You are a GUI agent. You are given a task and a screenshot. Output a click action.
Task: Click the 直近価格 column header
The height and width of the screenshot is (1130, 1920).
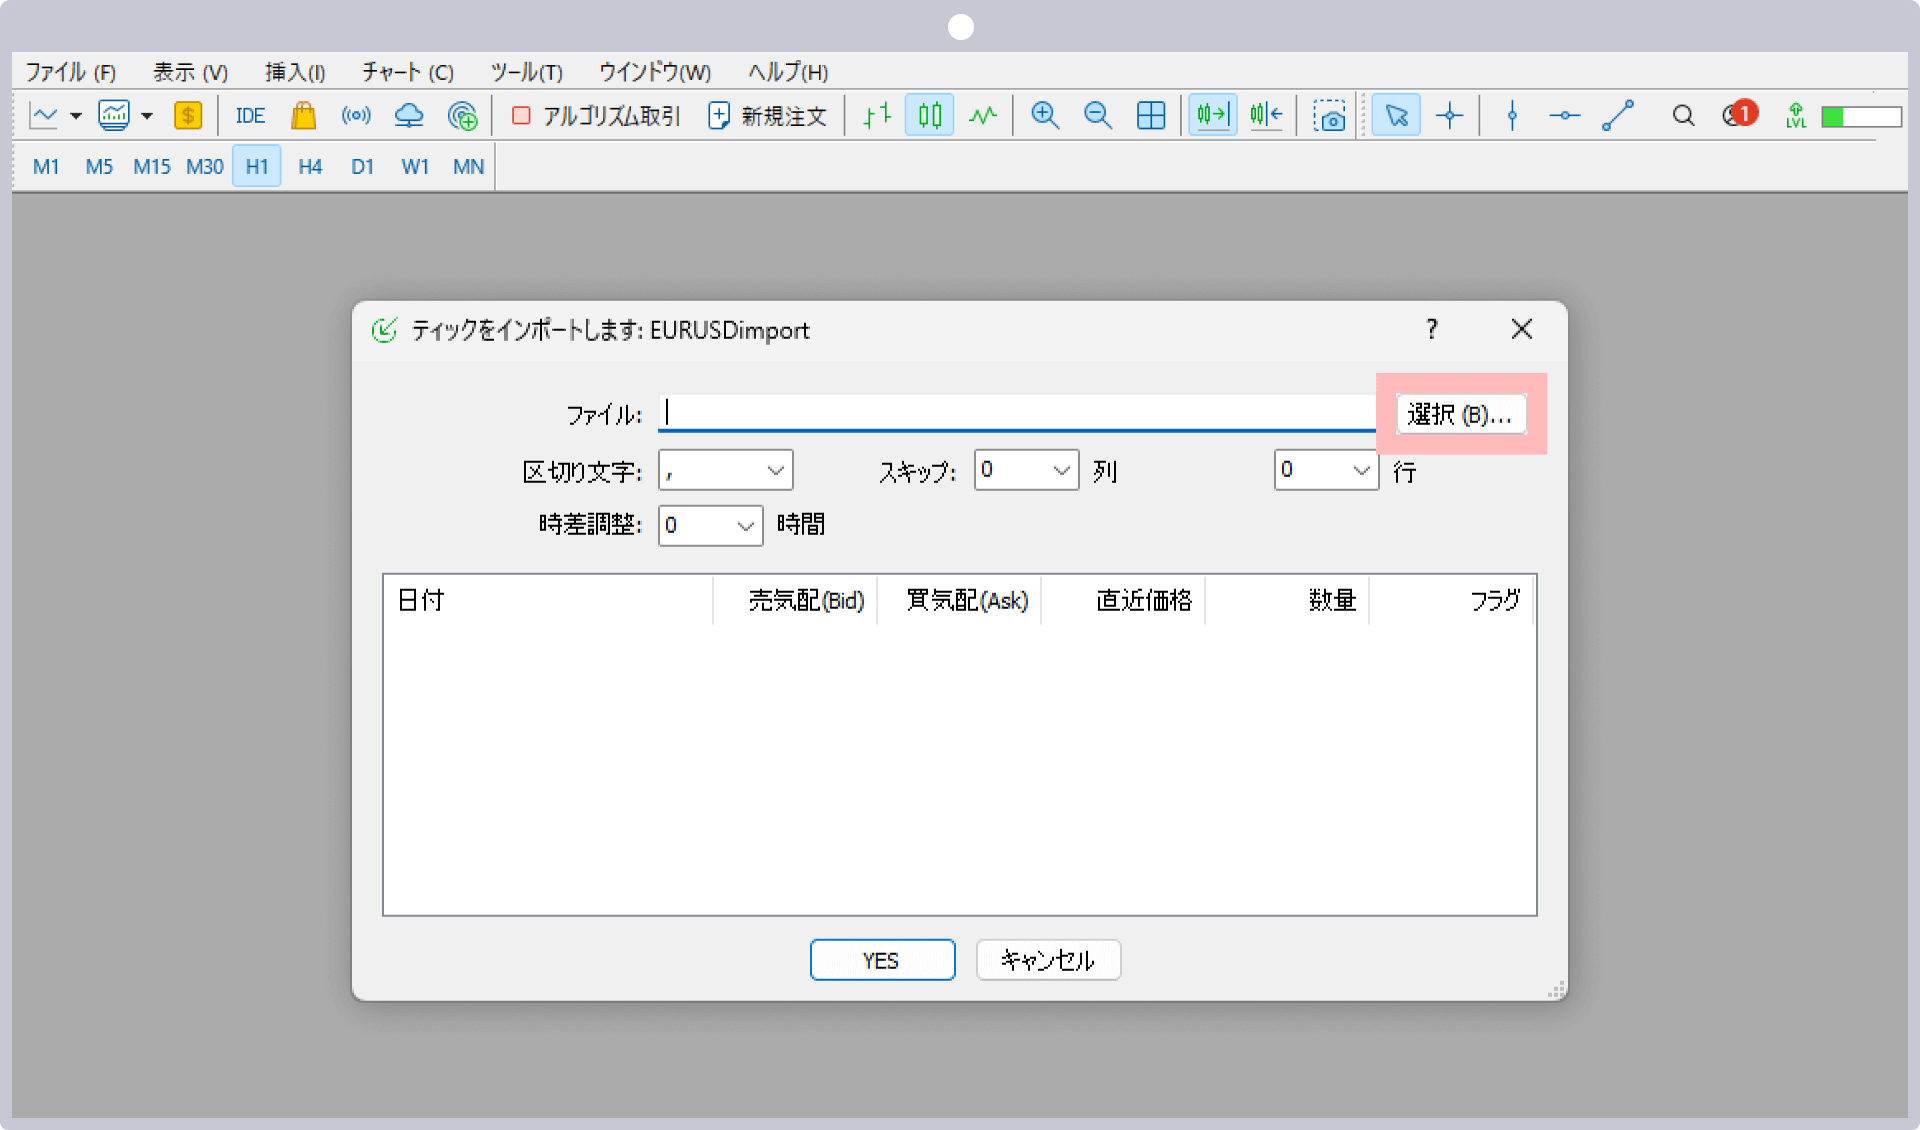click(x=1124, y=600)
